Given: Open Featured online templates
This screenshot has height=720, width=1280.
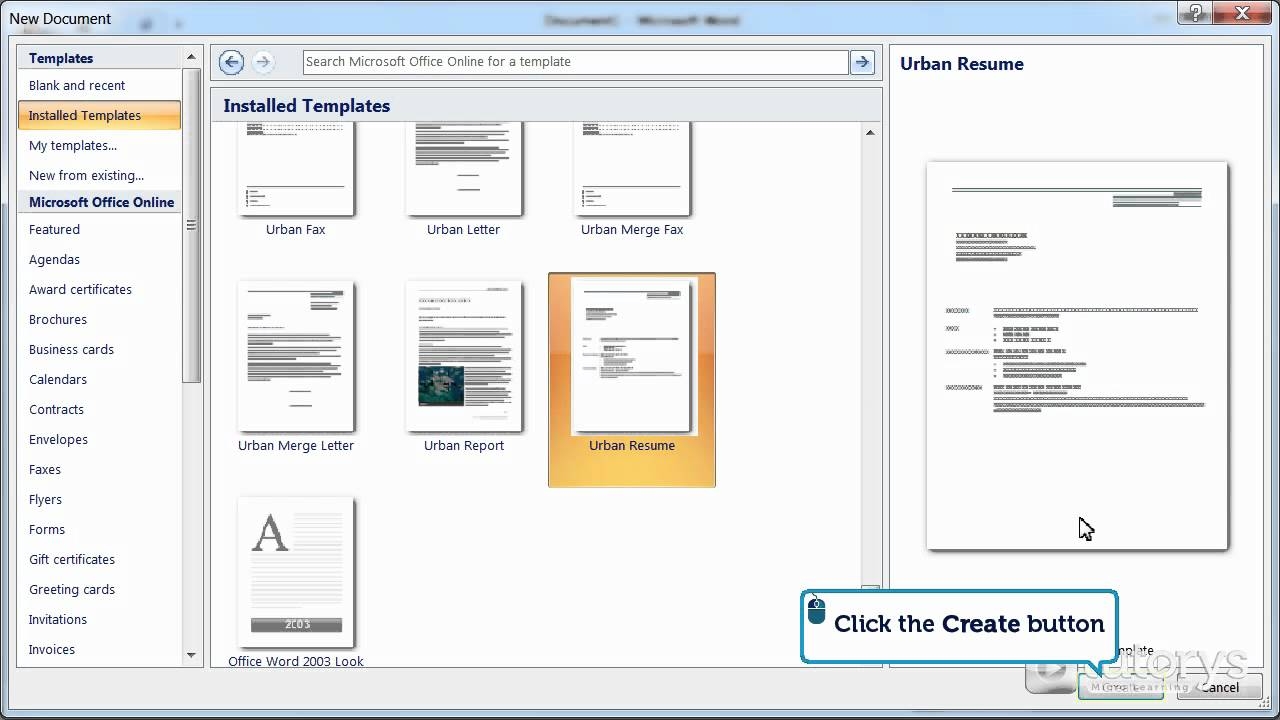Looking at the screenshot, I should tap(99, 229).
